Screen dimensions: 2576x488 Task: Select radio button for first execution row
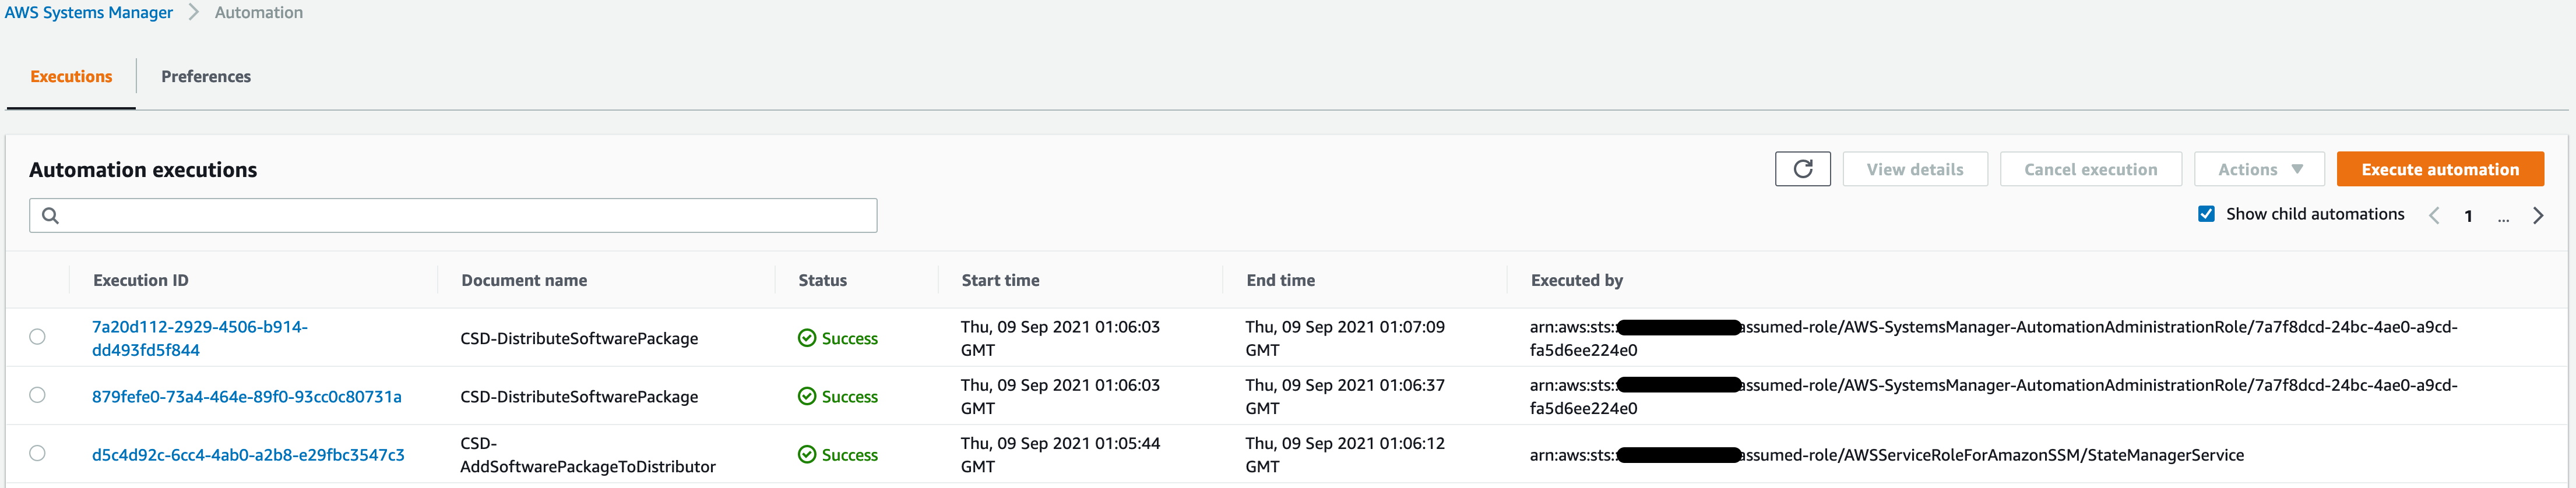[38, 337]
